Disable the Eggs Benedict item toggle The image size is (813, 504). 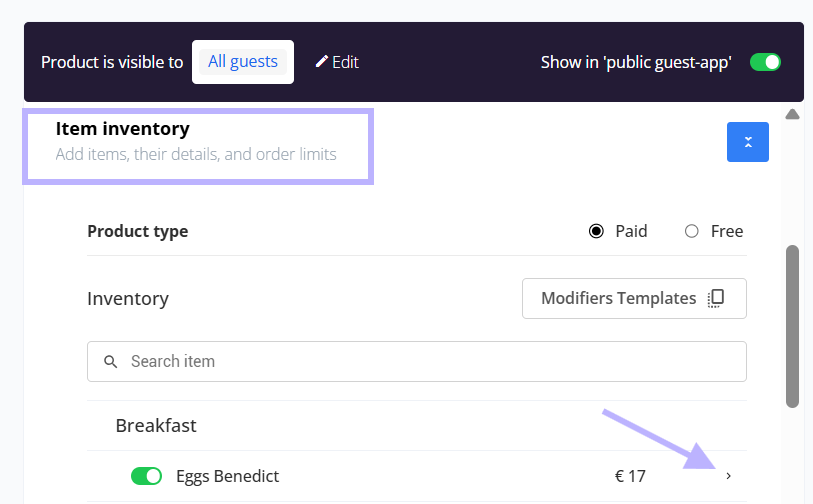tap(146, 475)
